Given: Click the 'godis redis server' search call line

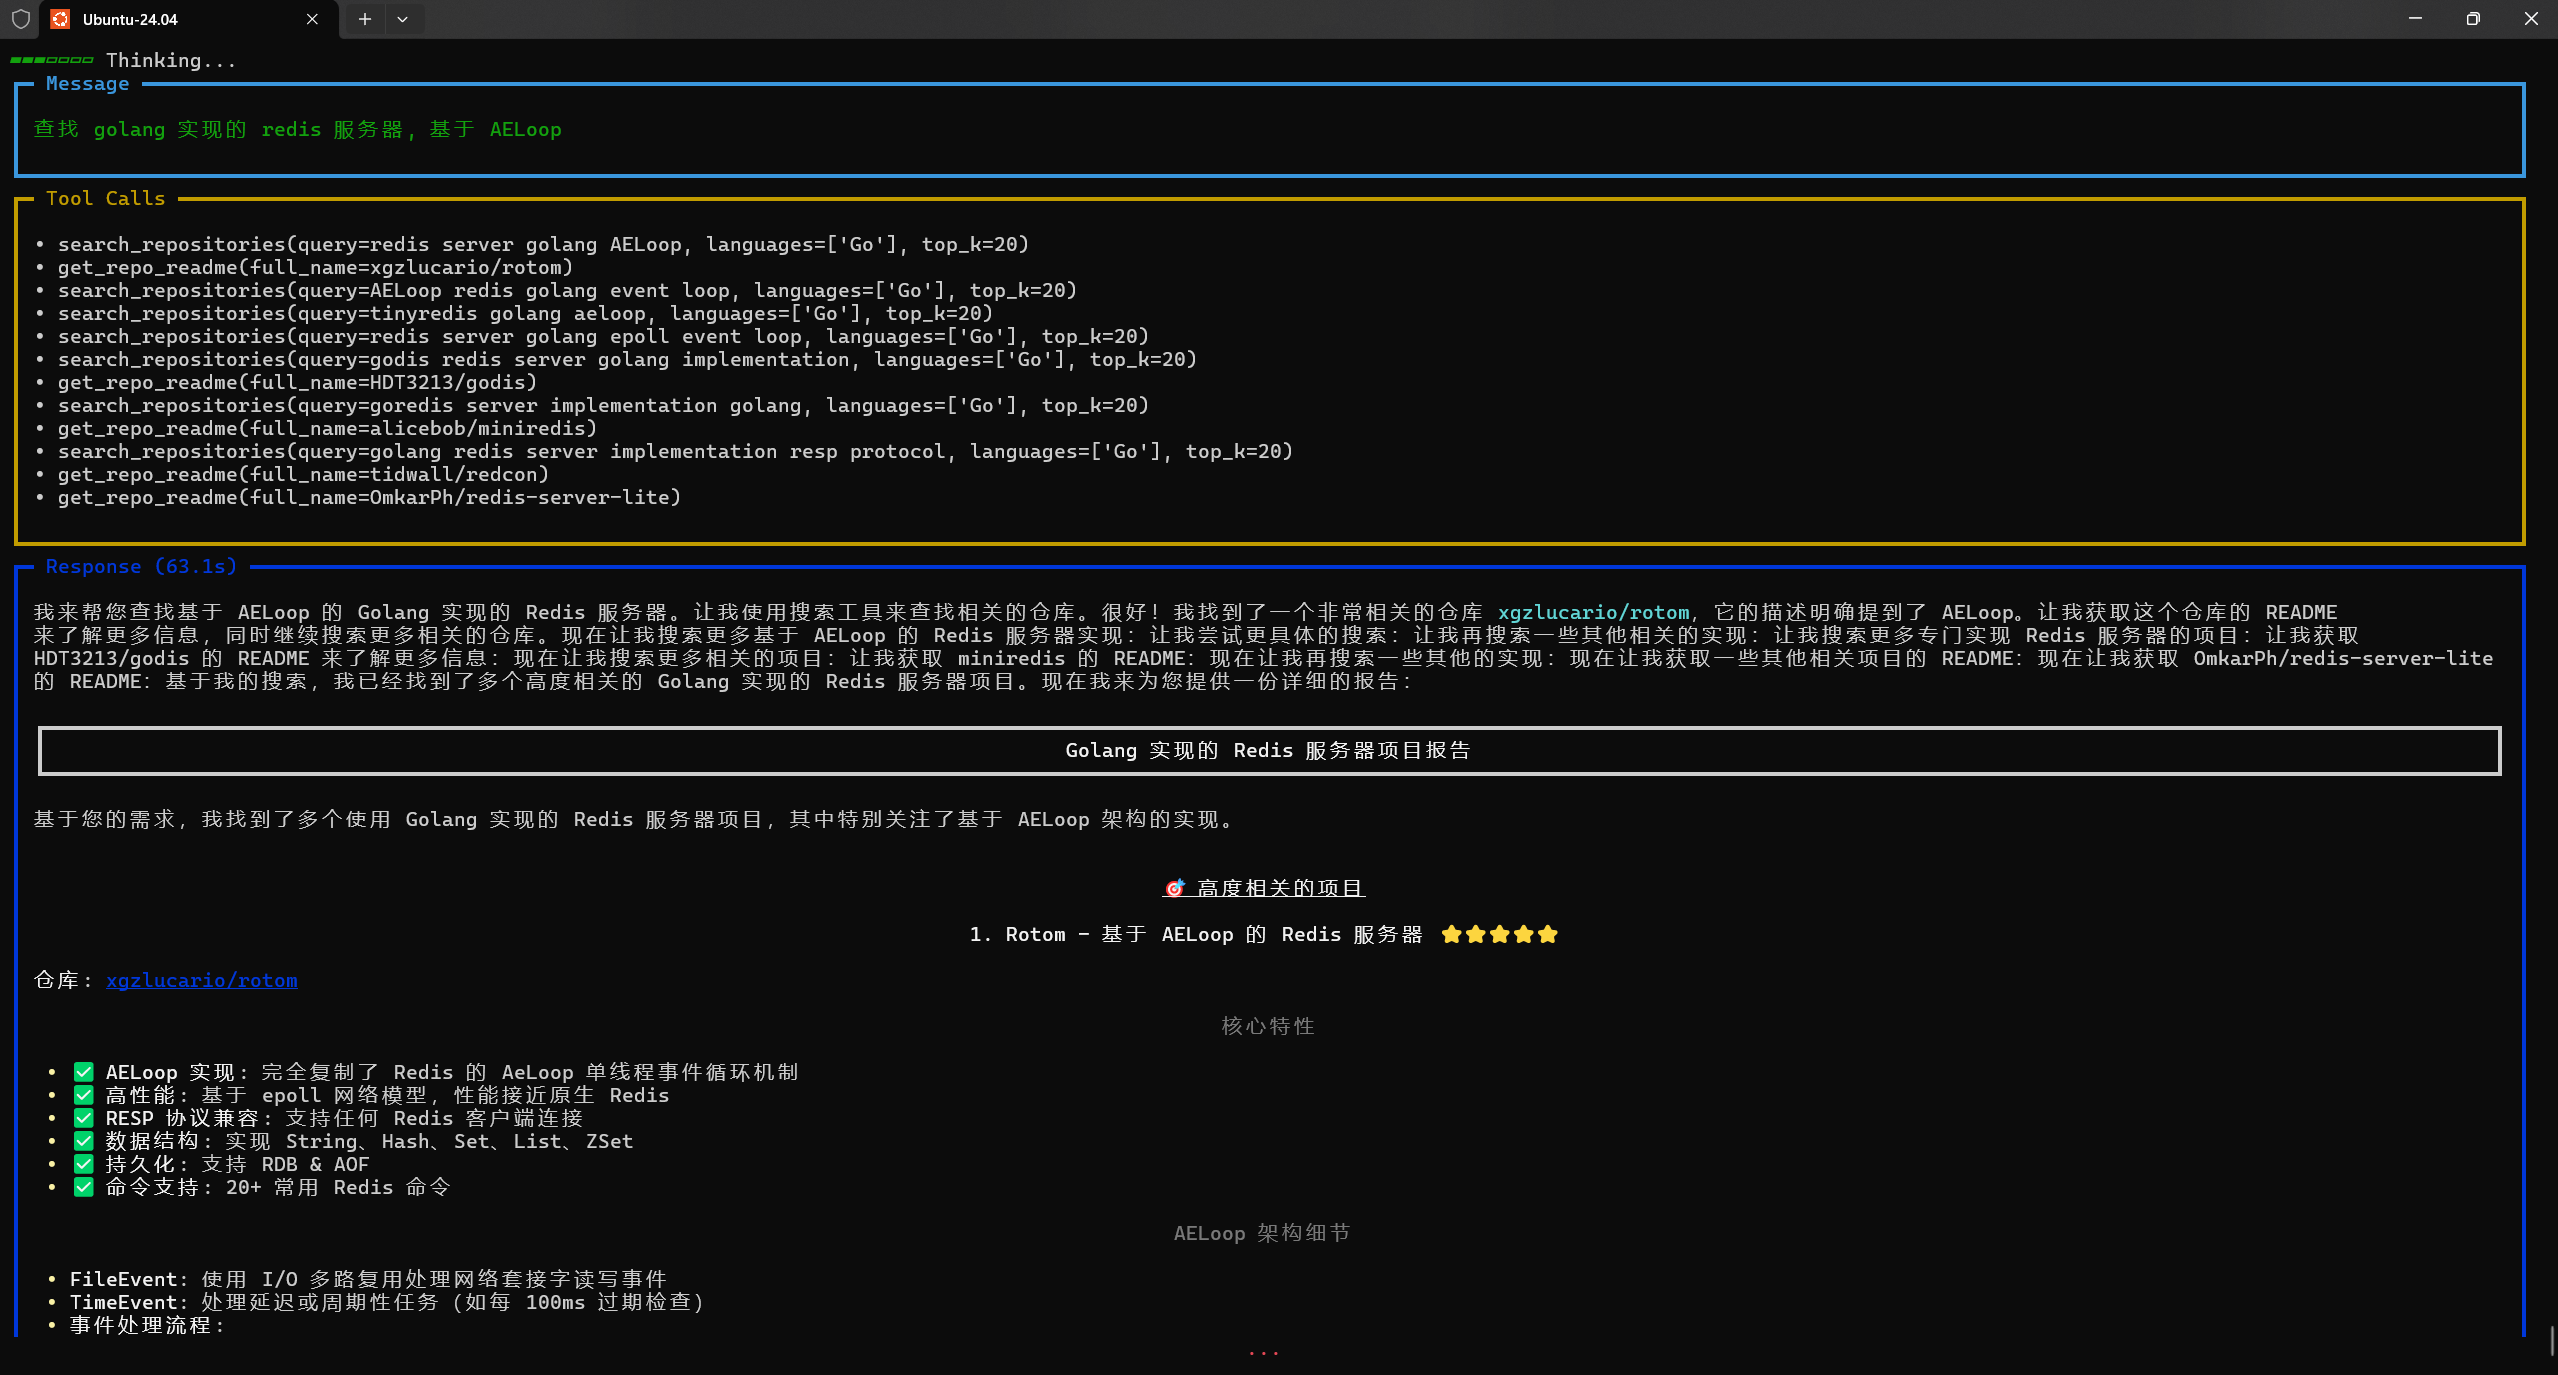Looking at the screenshot, I should coord(627,360).
